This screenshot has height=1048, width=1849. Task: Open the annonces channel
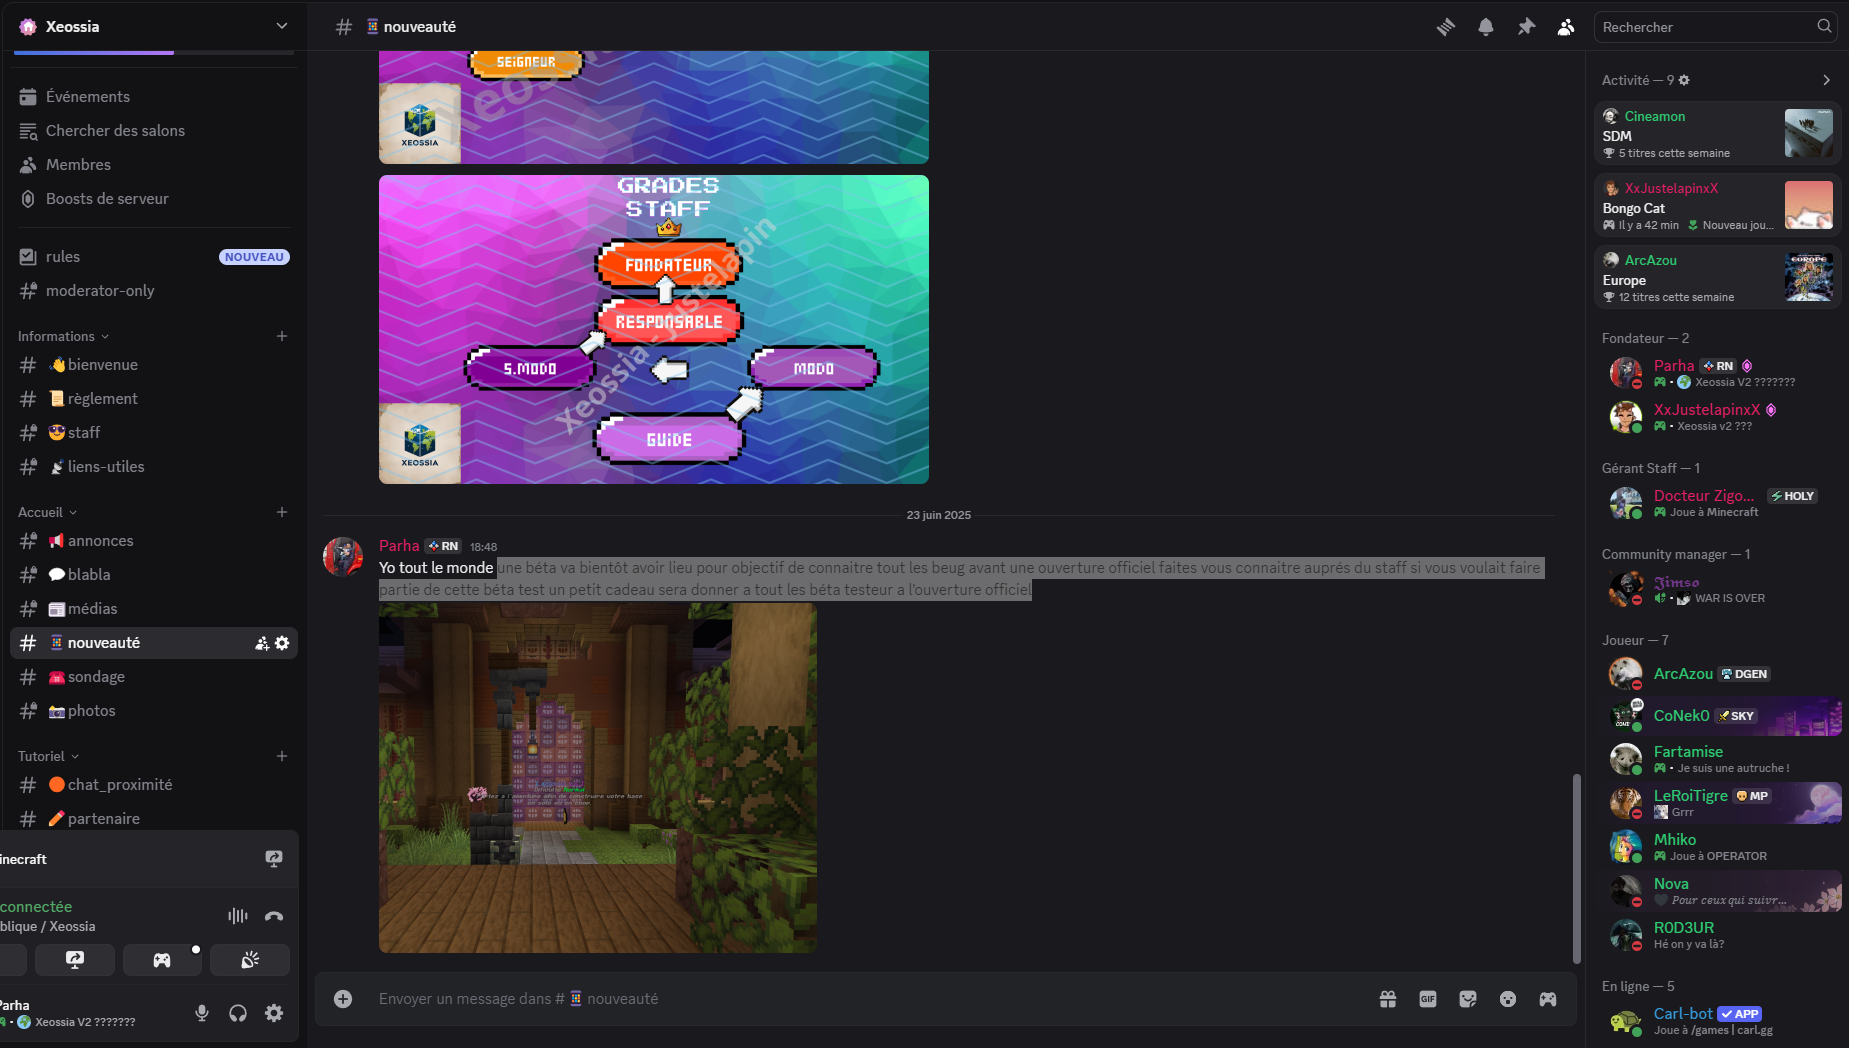(154, 541)
